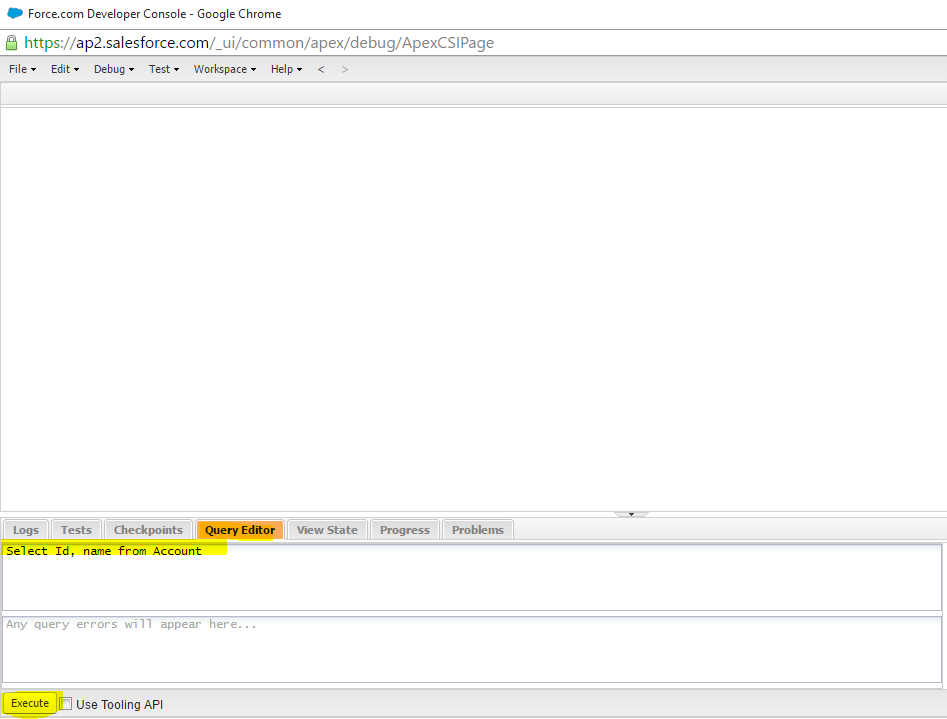Viewport: 947px width, 719px height.
Task: Switch to the Logs tab
Action: click(x=25, y=529)
